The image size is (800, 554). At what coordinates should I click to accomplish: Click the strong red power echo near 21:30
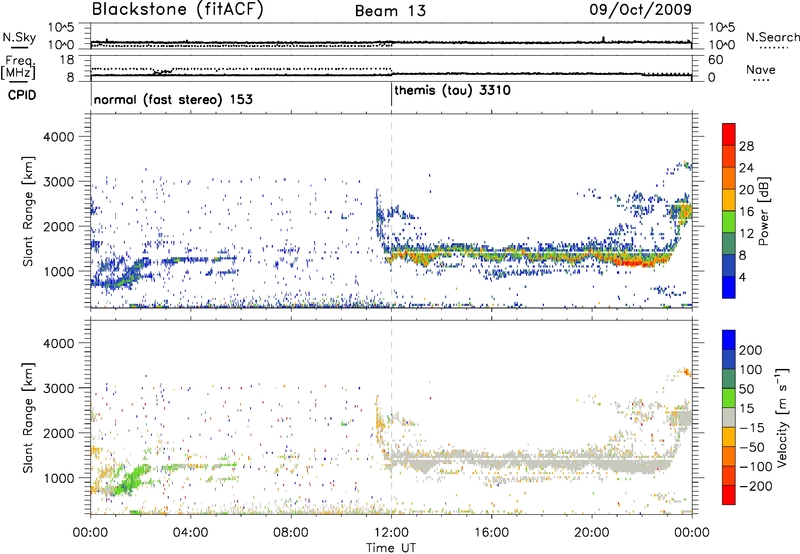tap(633, 263)
